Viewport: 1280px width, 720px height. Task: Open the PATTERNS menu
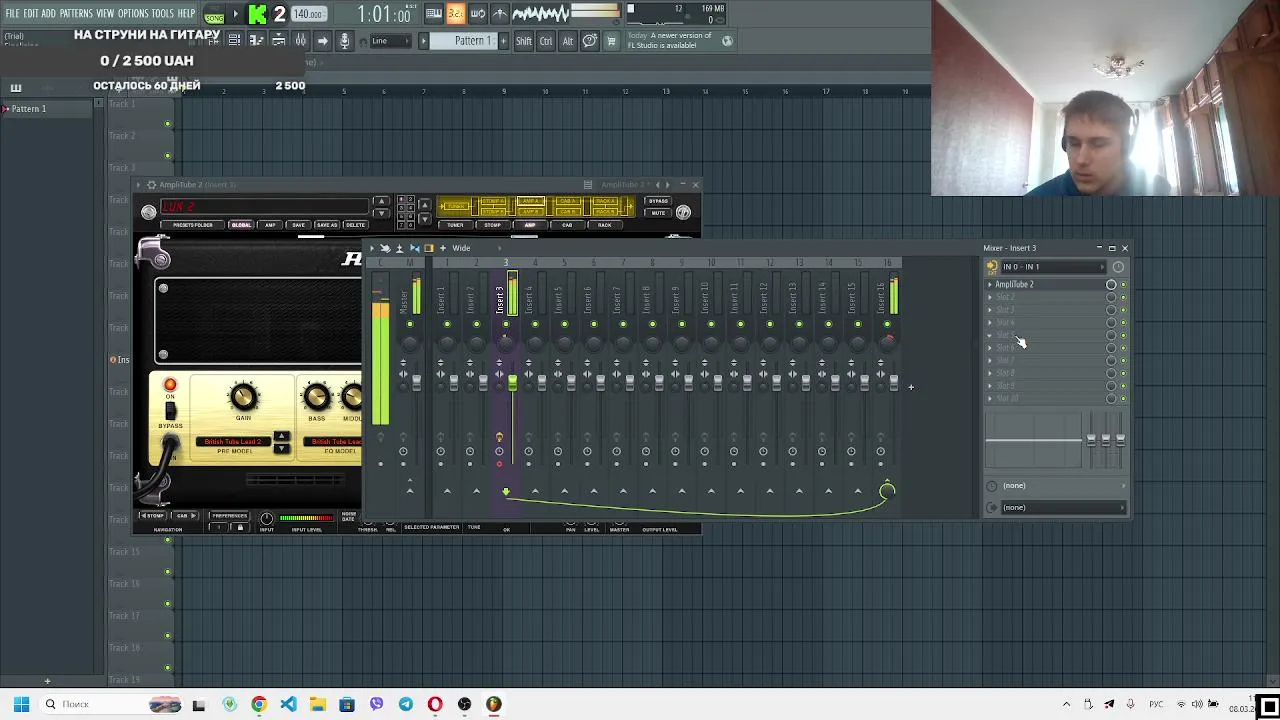point(76,13)
